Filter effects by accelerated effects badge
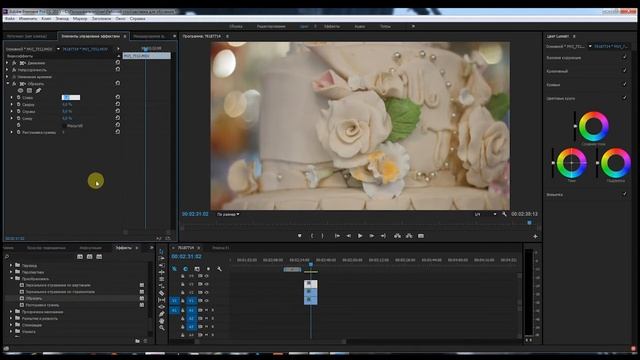640x360 pixels. 80,256
